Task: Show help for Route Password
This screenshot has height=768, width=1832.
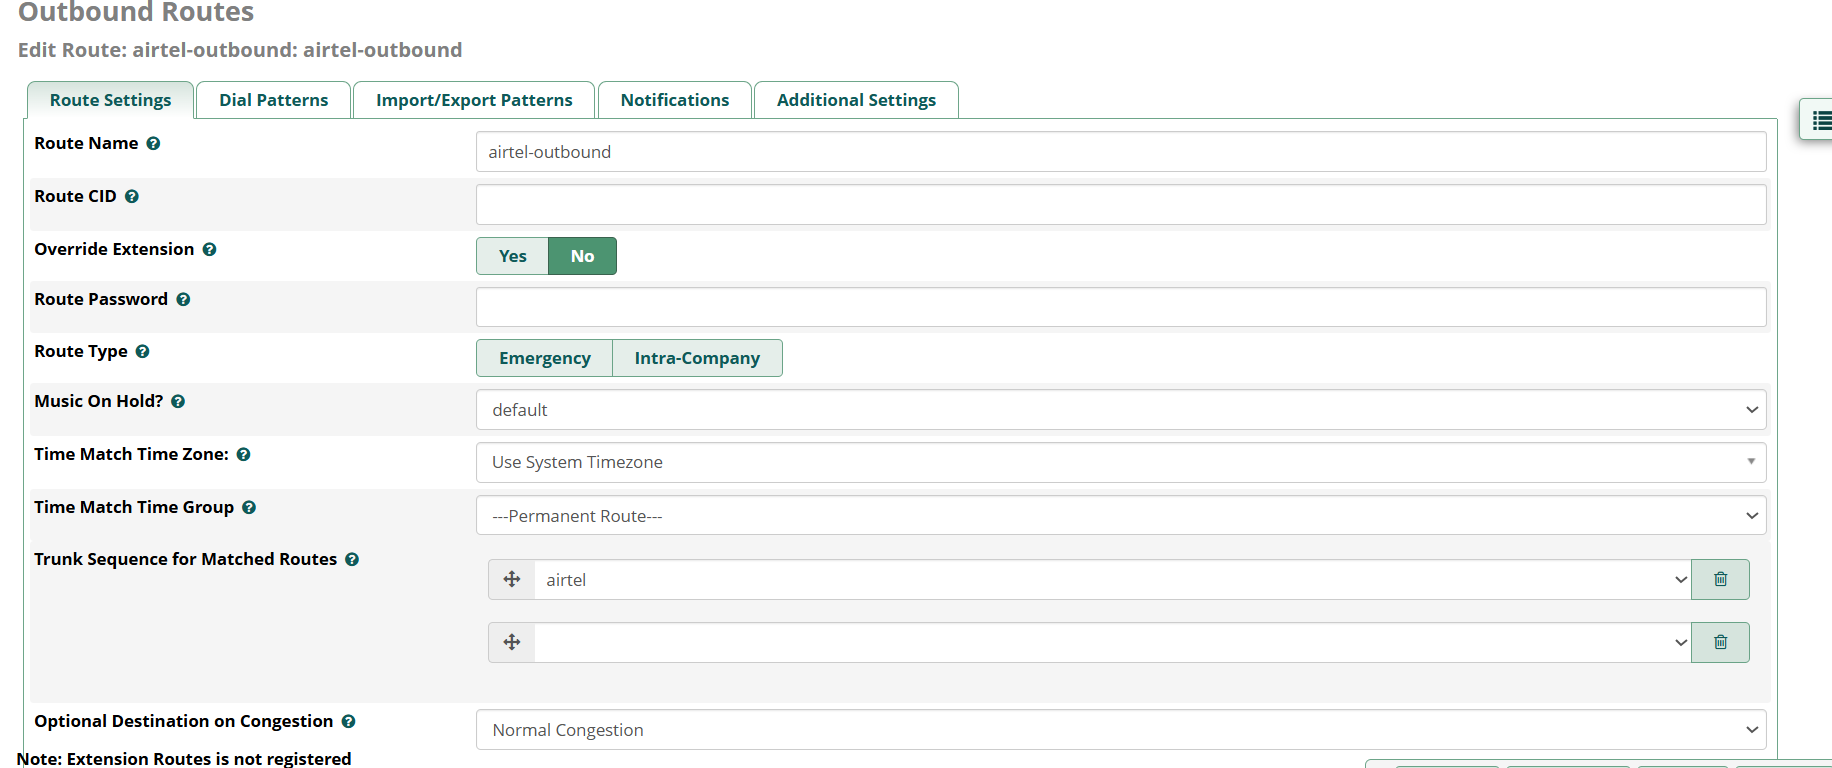Action: [x=183, y=300]
